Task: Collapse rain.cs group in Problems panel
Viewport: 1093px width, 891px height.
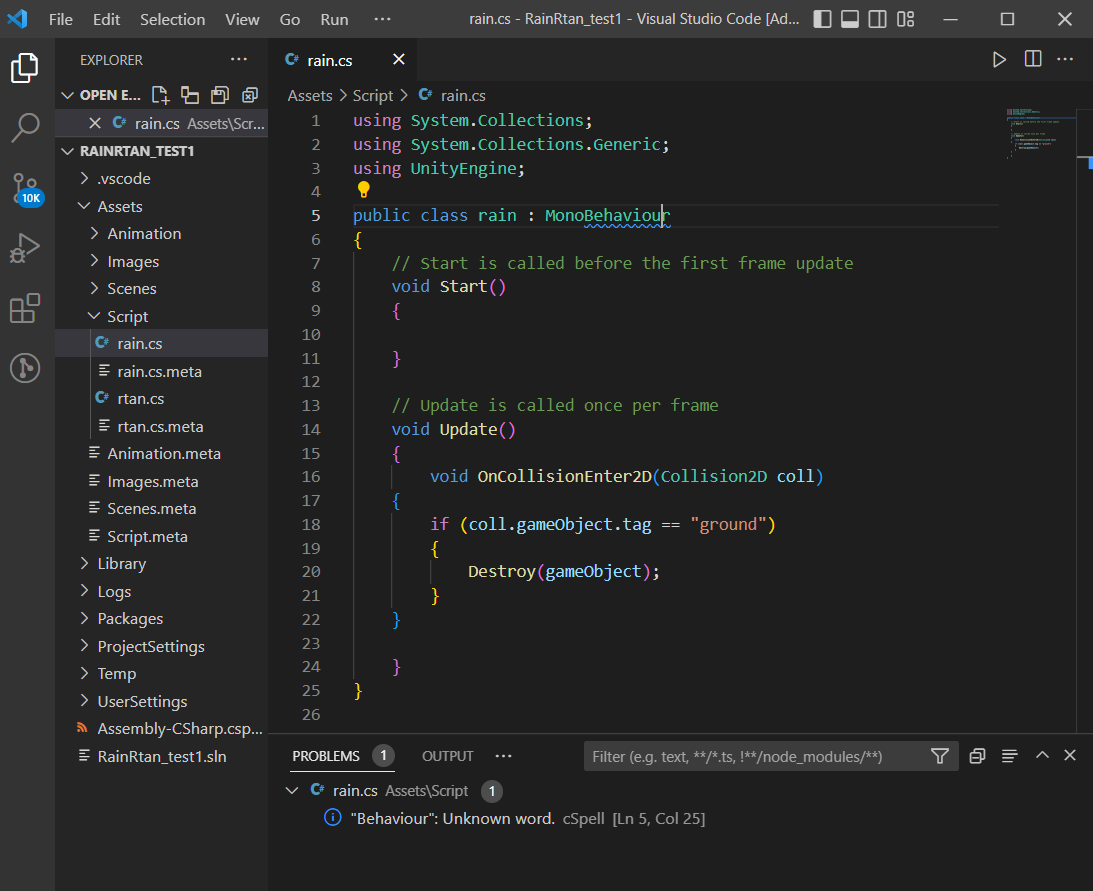Action: click(292, 791)
